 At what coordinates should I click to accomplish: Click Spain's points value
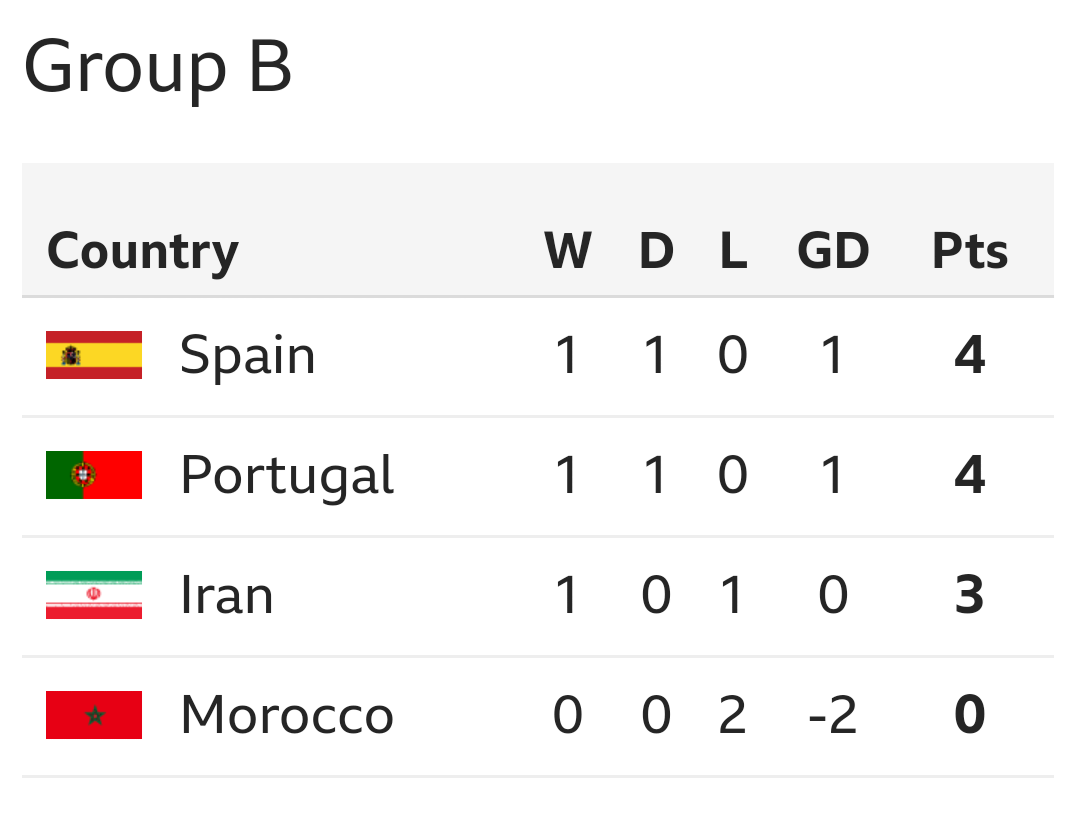[969, 355]
